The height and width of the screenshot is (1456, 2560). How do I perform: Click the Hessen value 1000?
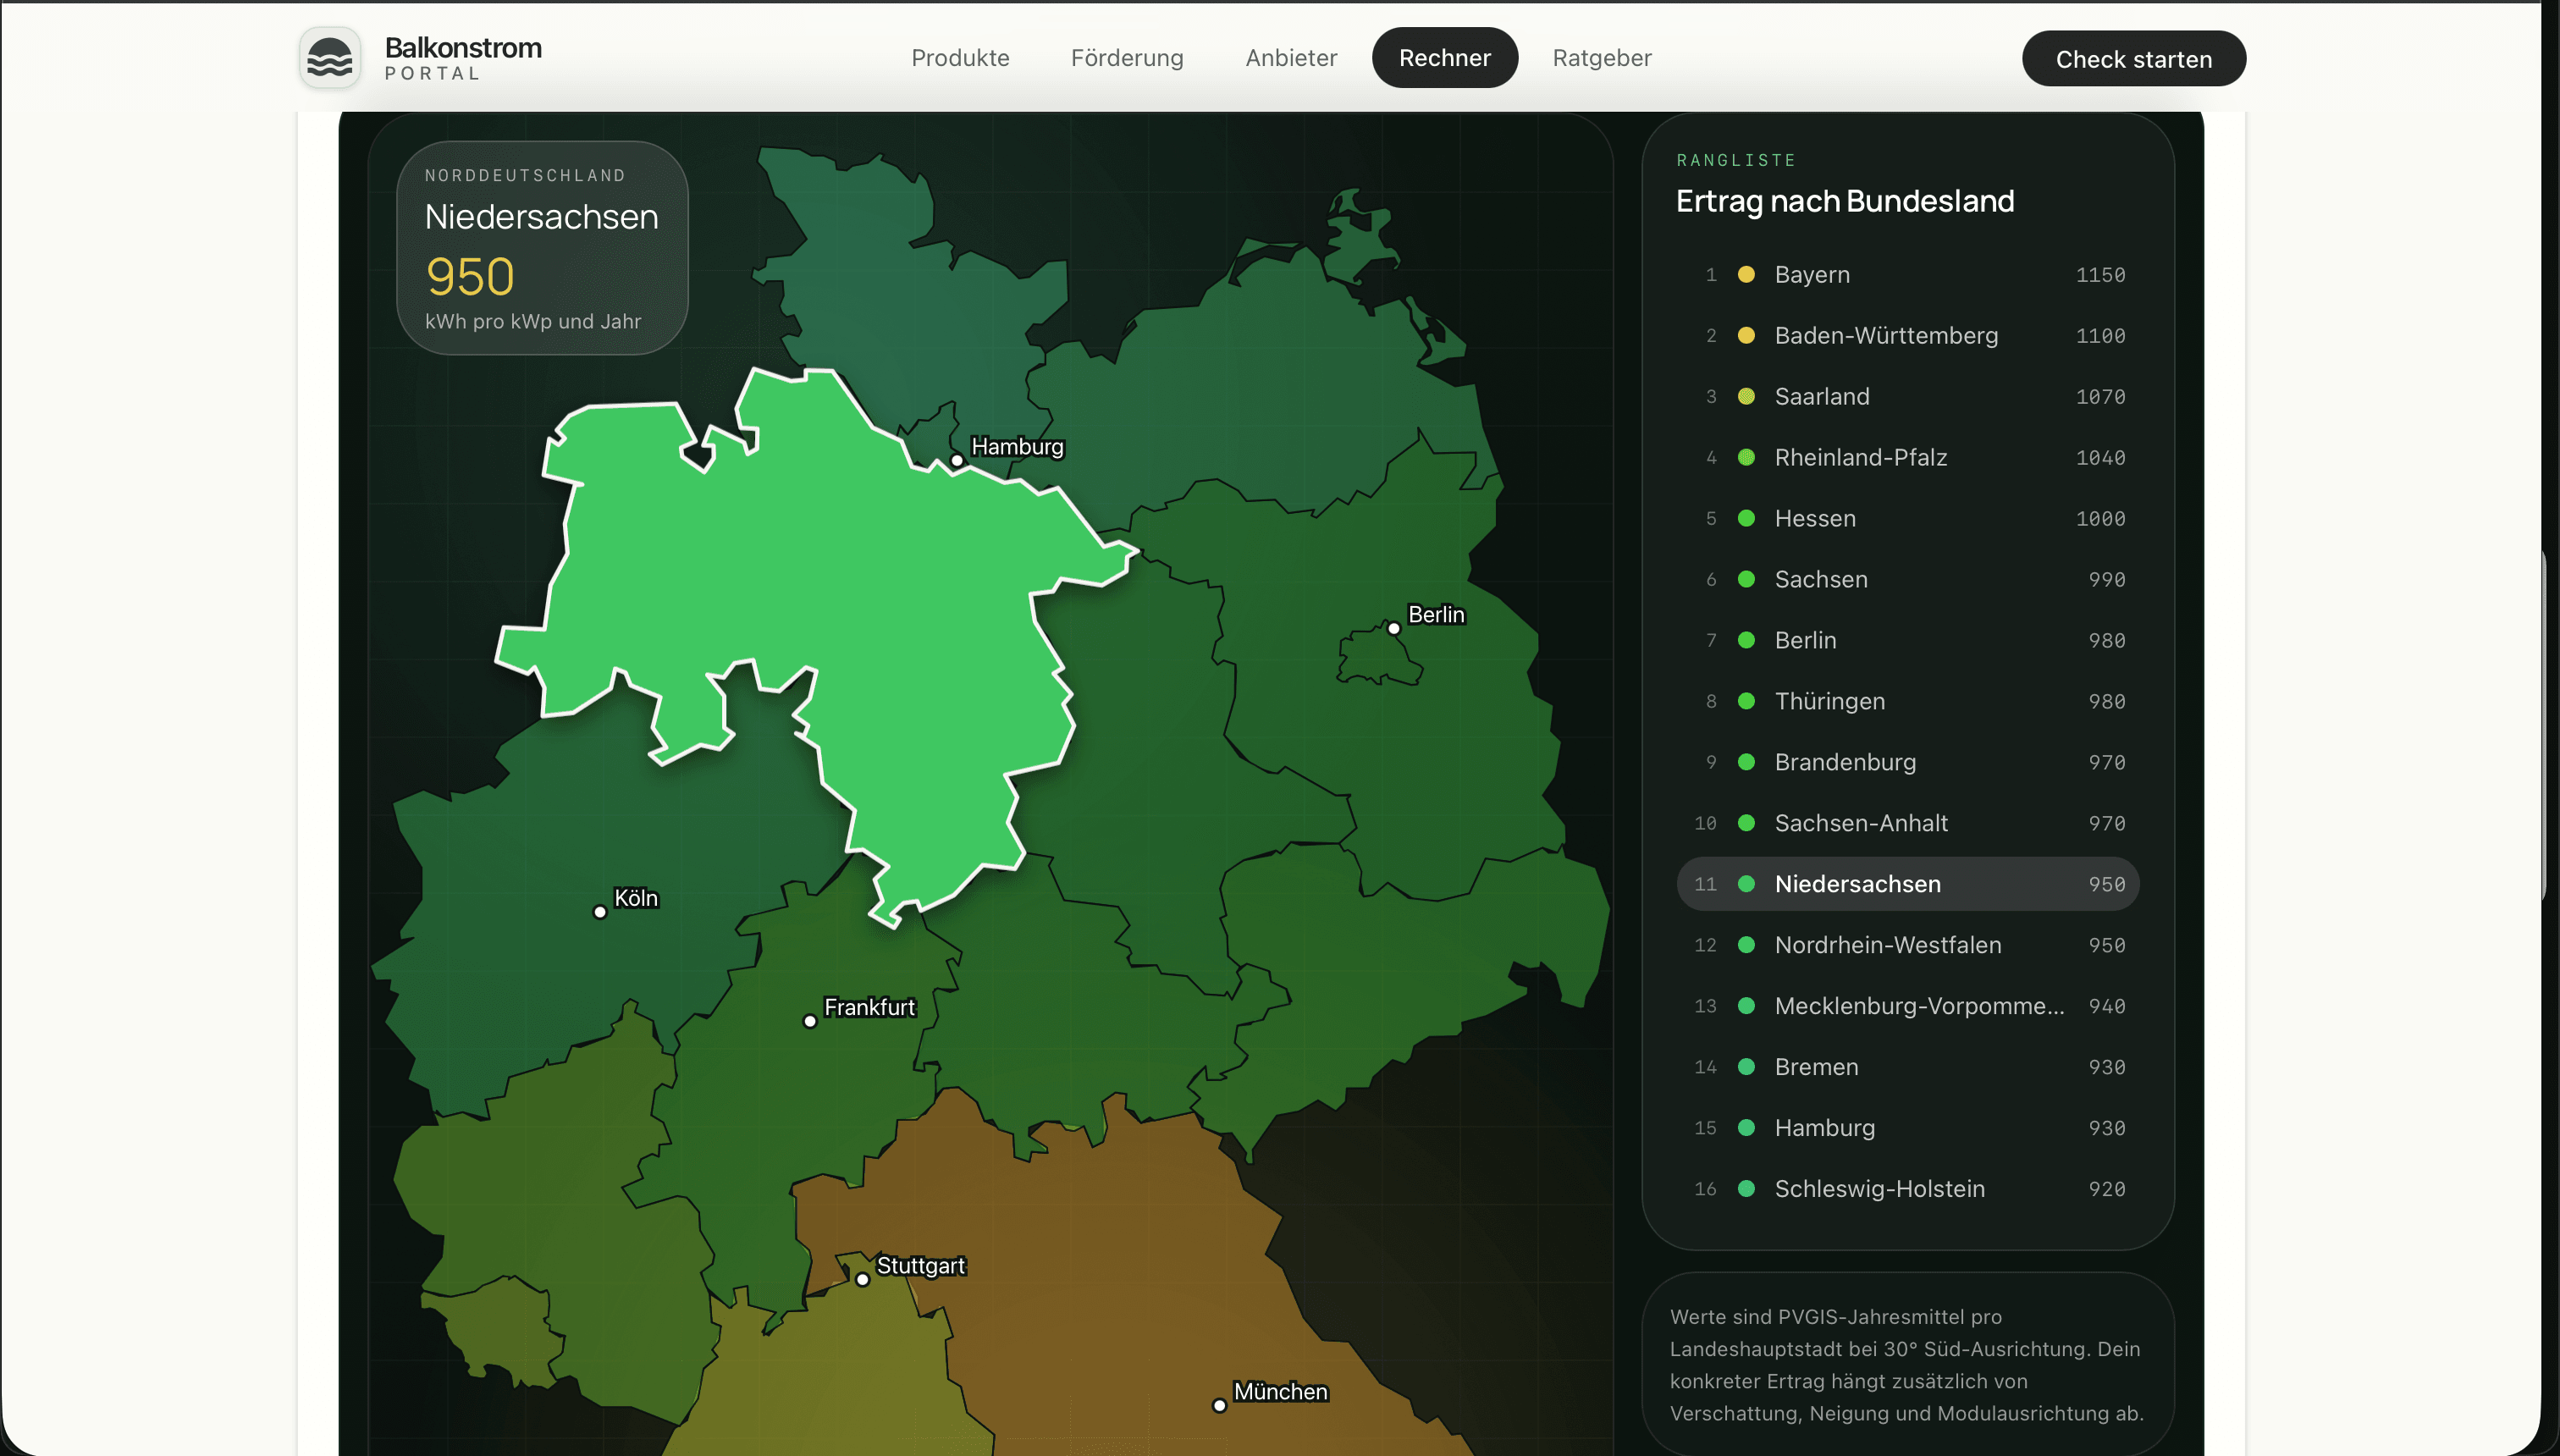[2100, 519]
